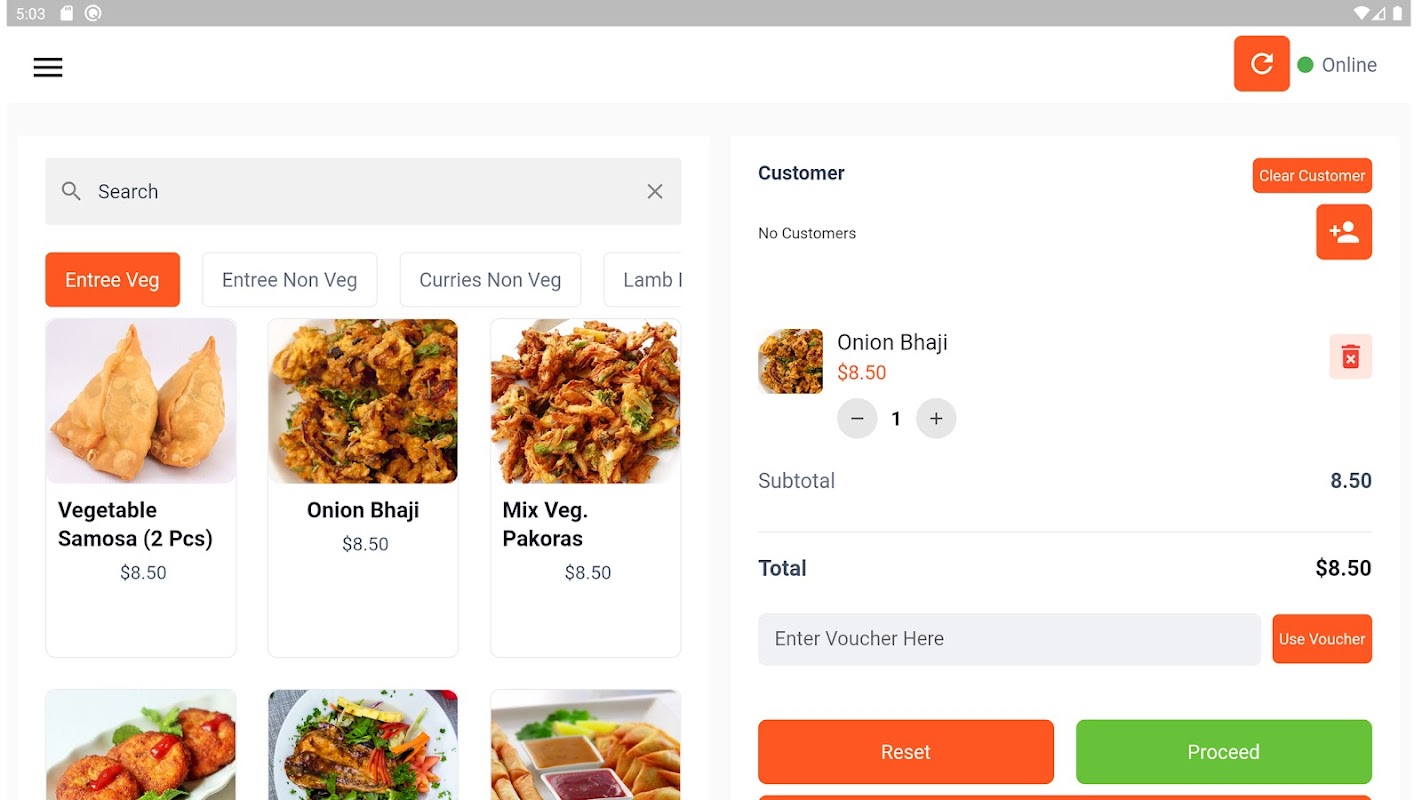Viewport: 1422px width, 800px height.
Task: Click the search magnifier icon
Action: pos(71,191)
